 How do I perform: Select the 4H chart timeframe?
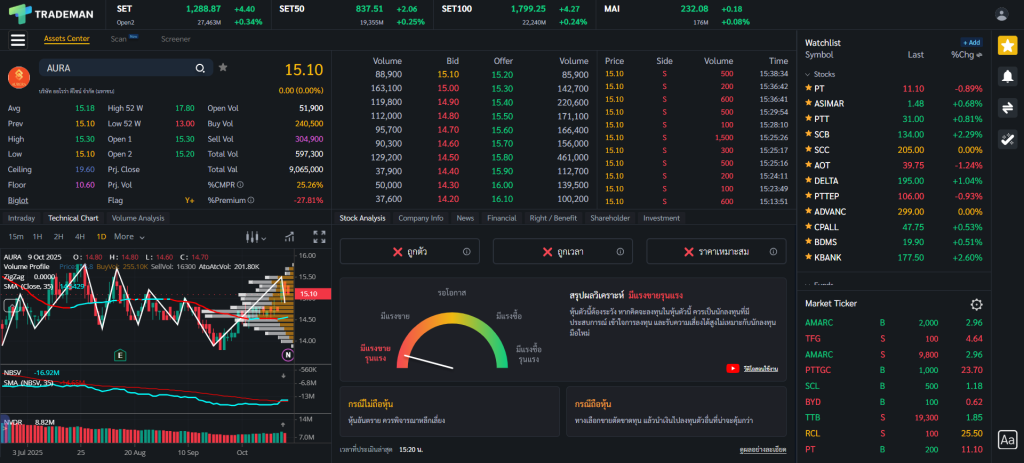(80, 236)
